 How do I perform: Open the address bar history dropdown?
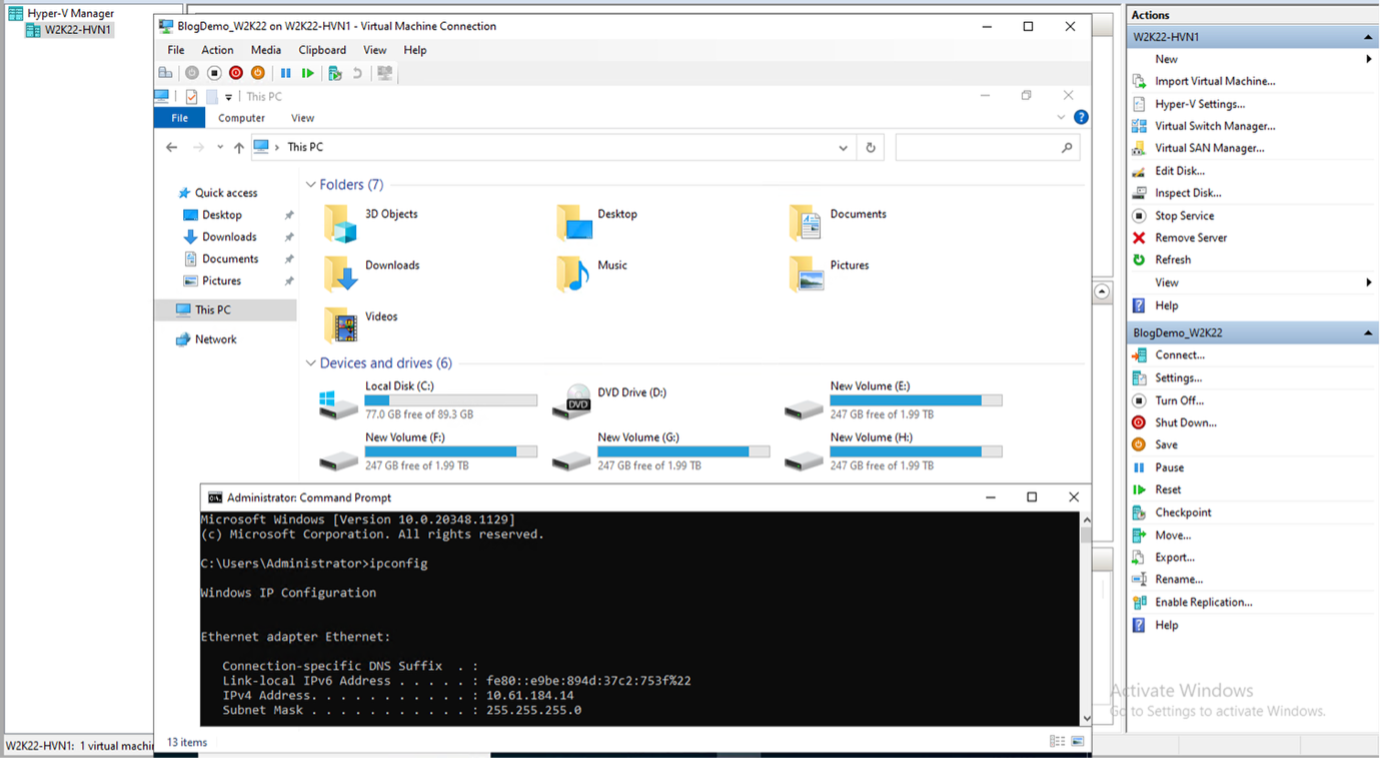point(844,148)
